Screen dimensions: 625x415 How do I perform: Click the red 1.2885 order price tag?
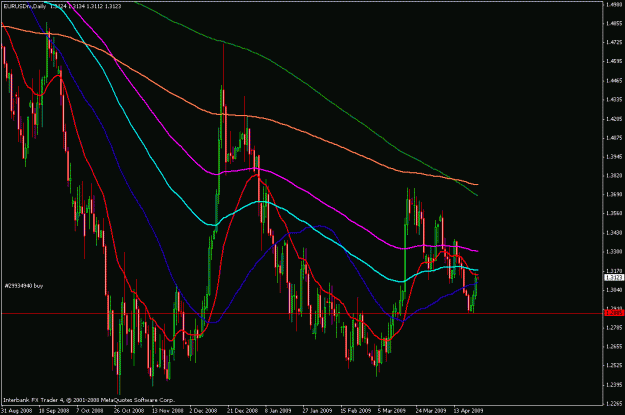click(x=614, y=313)
